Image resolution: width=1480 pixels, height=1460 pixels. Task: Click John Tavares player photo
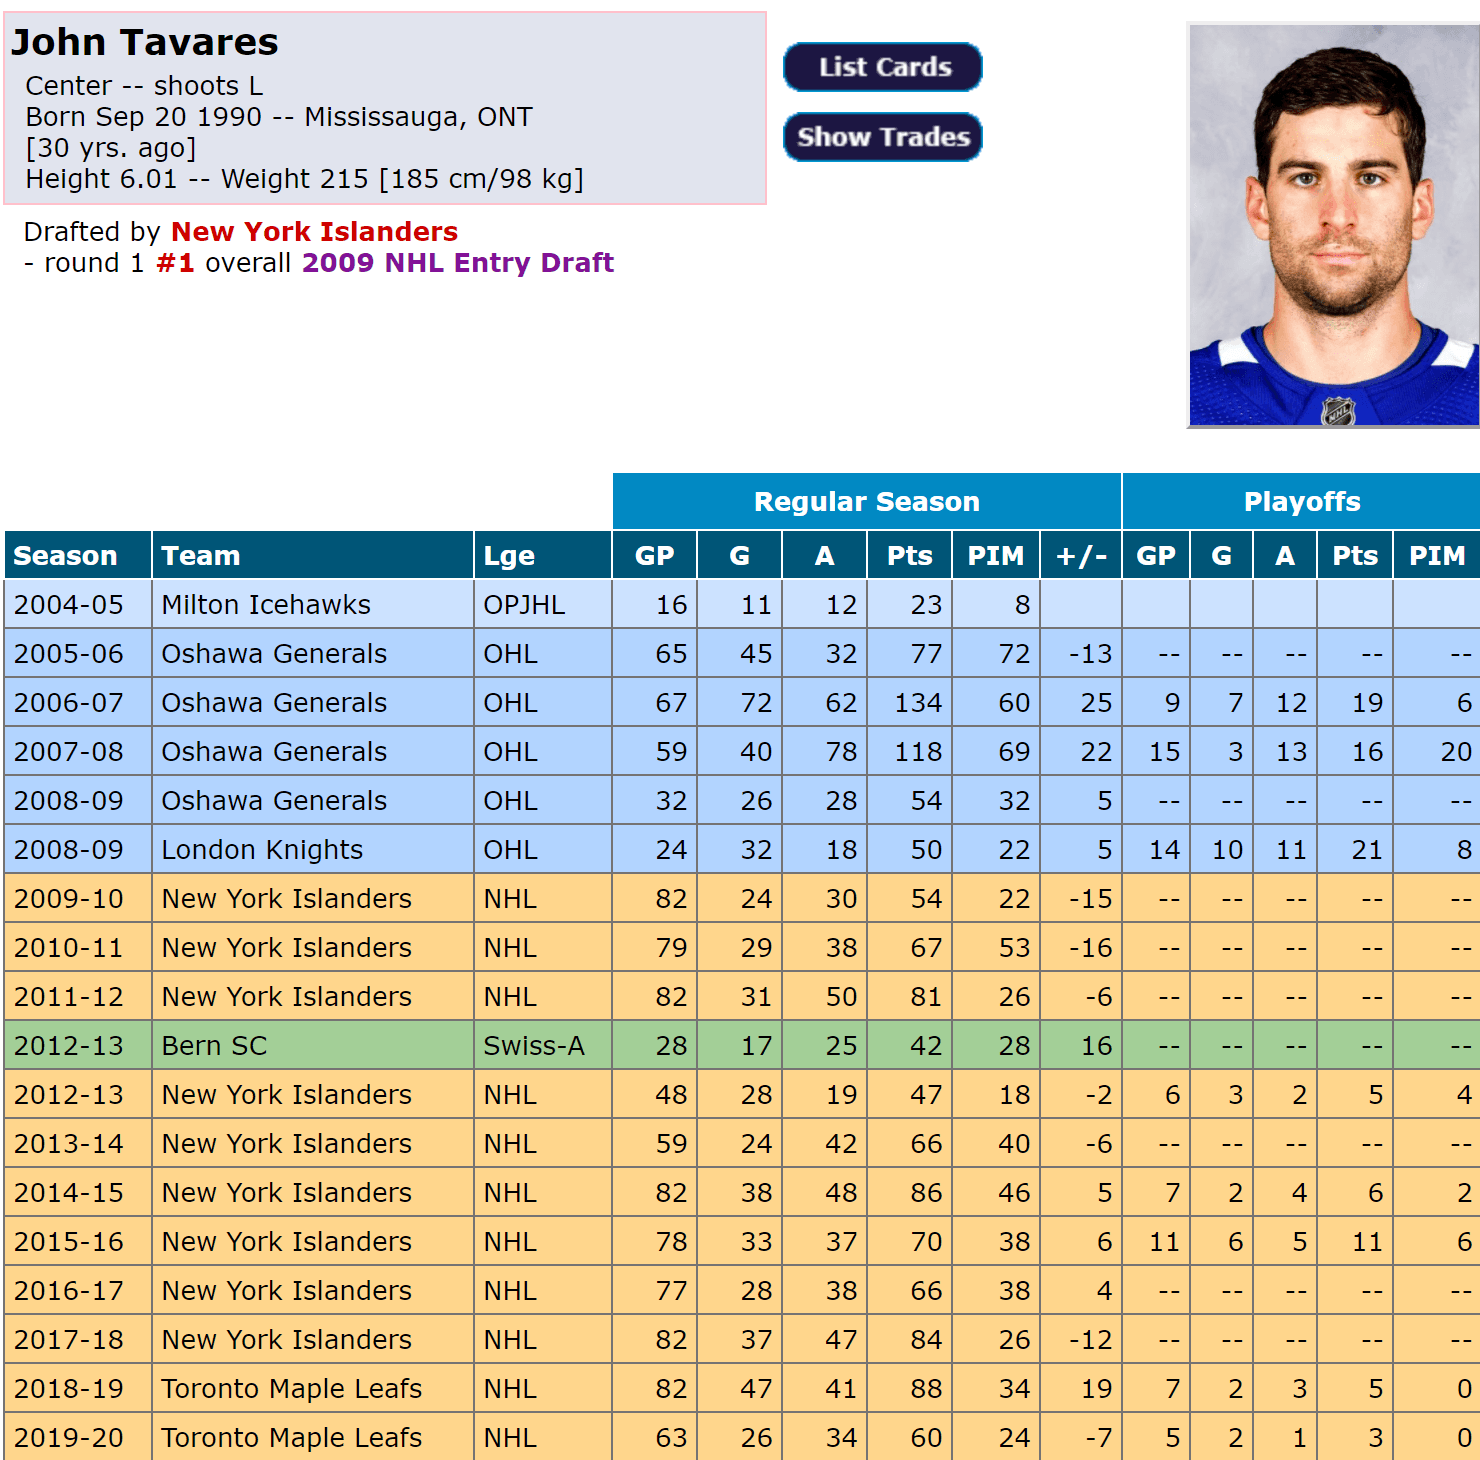point(1332,226)
